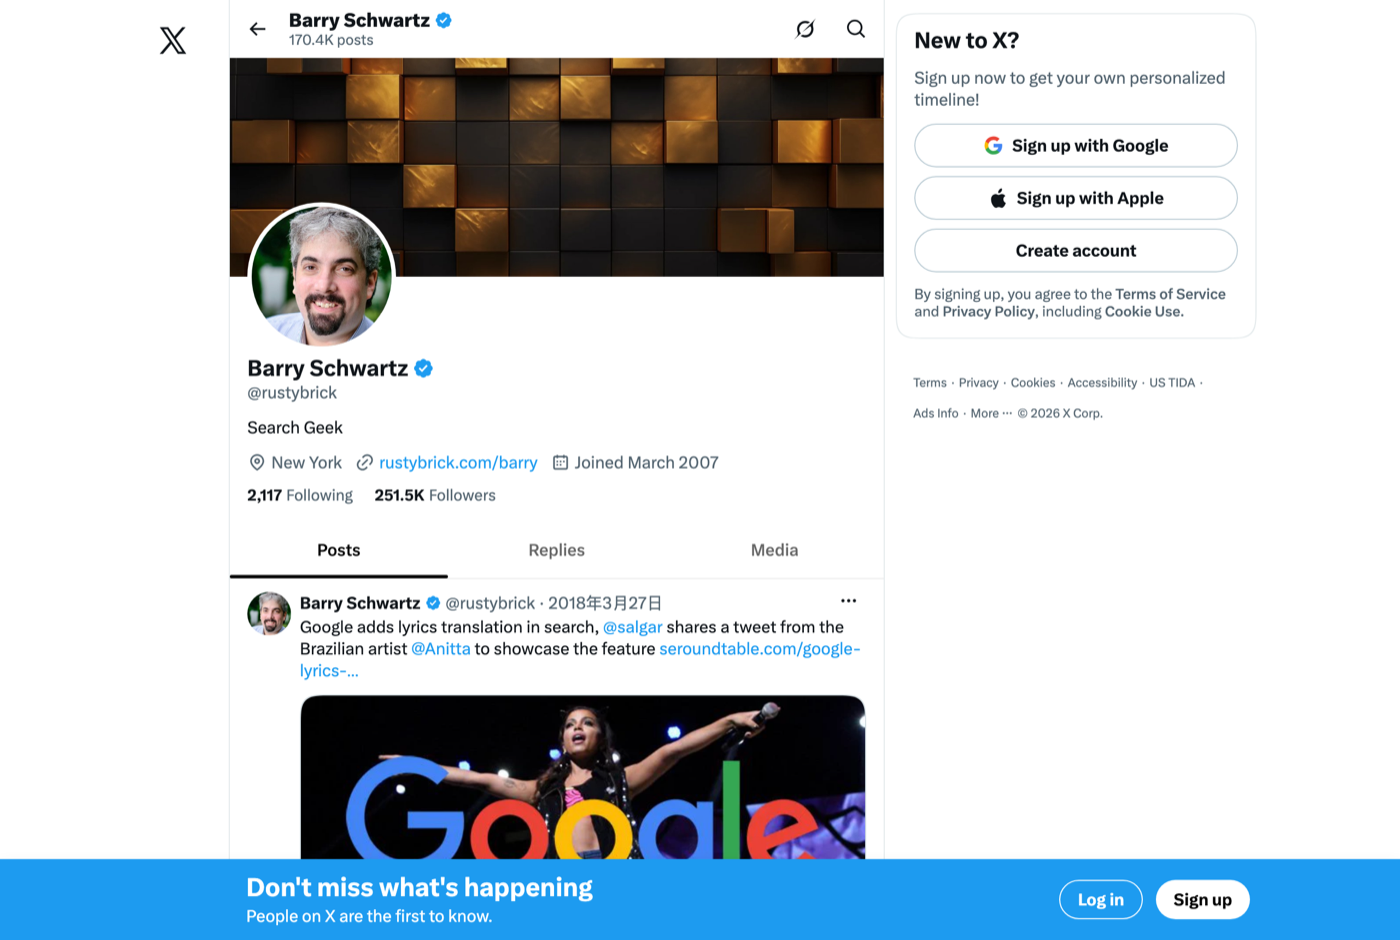
Task: Click the 'Search Geek' bio text
Action: coord(295,428)
